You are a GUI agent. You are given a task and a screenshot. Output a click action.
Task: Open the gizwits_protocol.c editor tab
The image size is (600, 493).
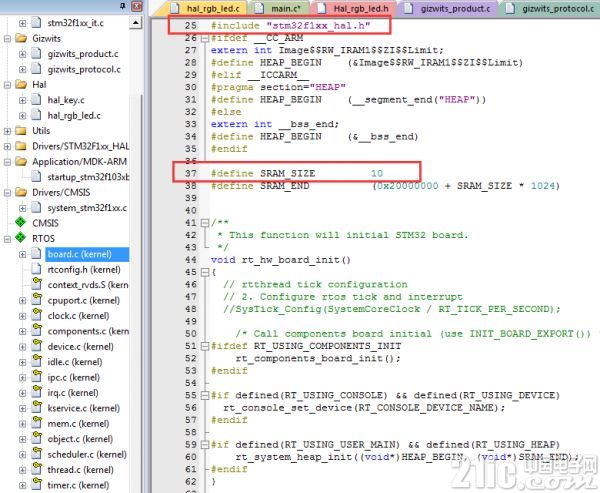(551, 8)
